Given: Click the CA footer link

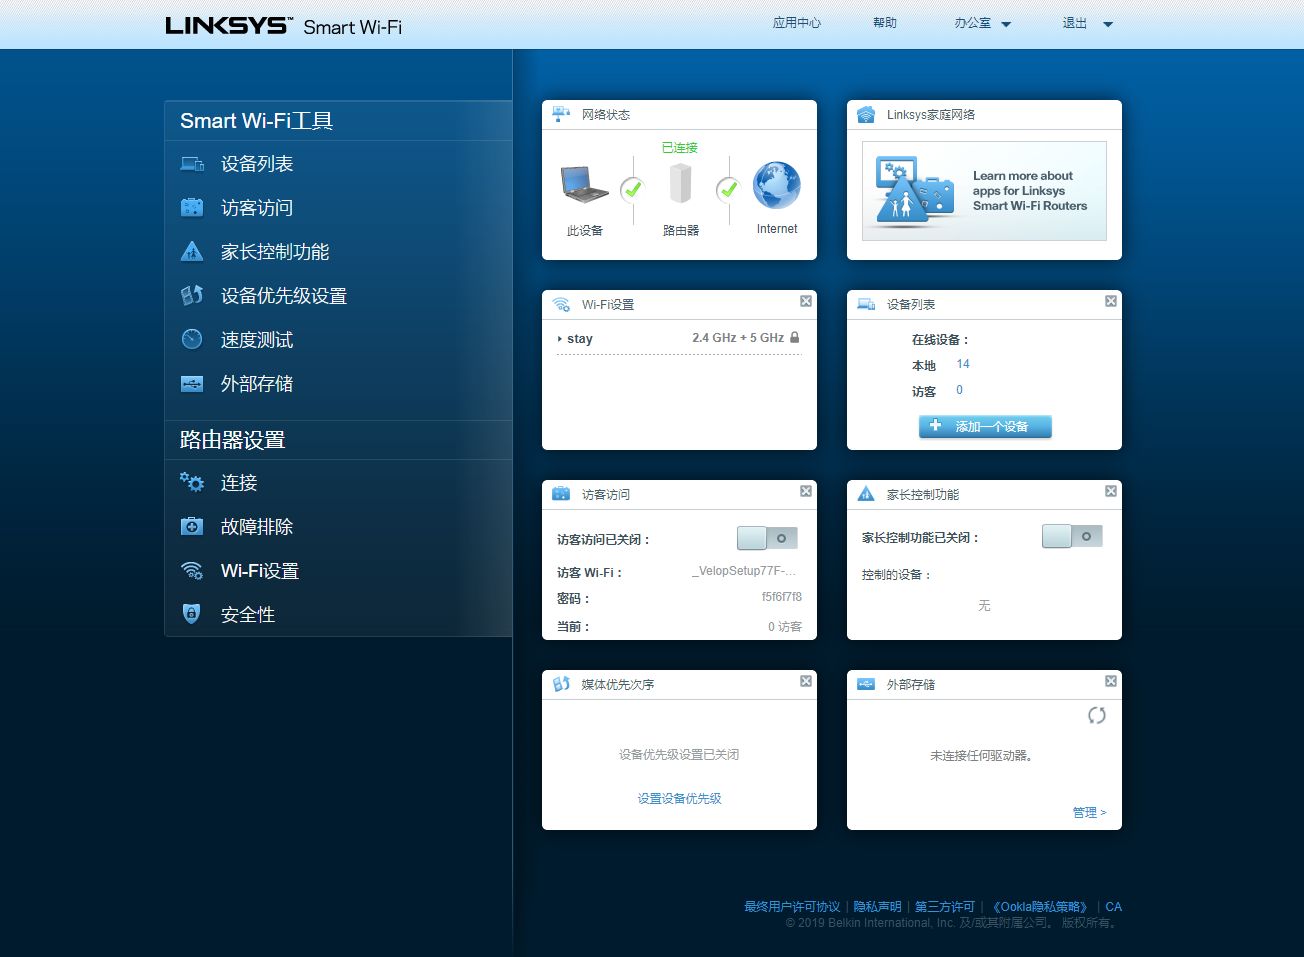Looking at the screenshot, I should pyautogui.click(x=1113, y=907).
